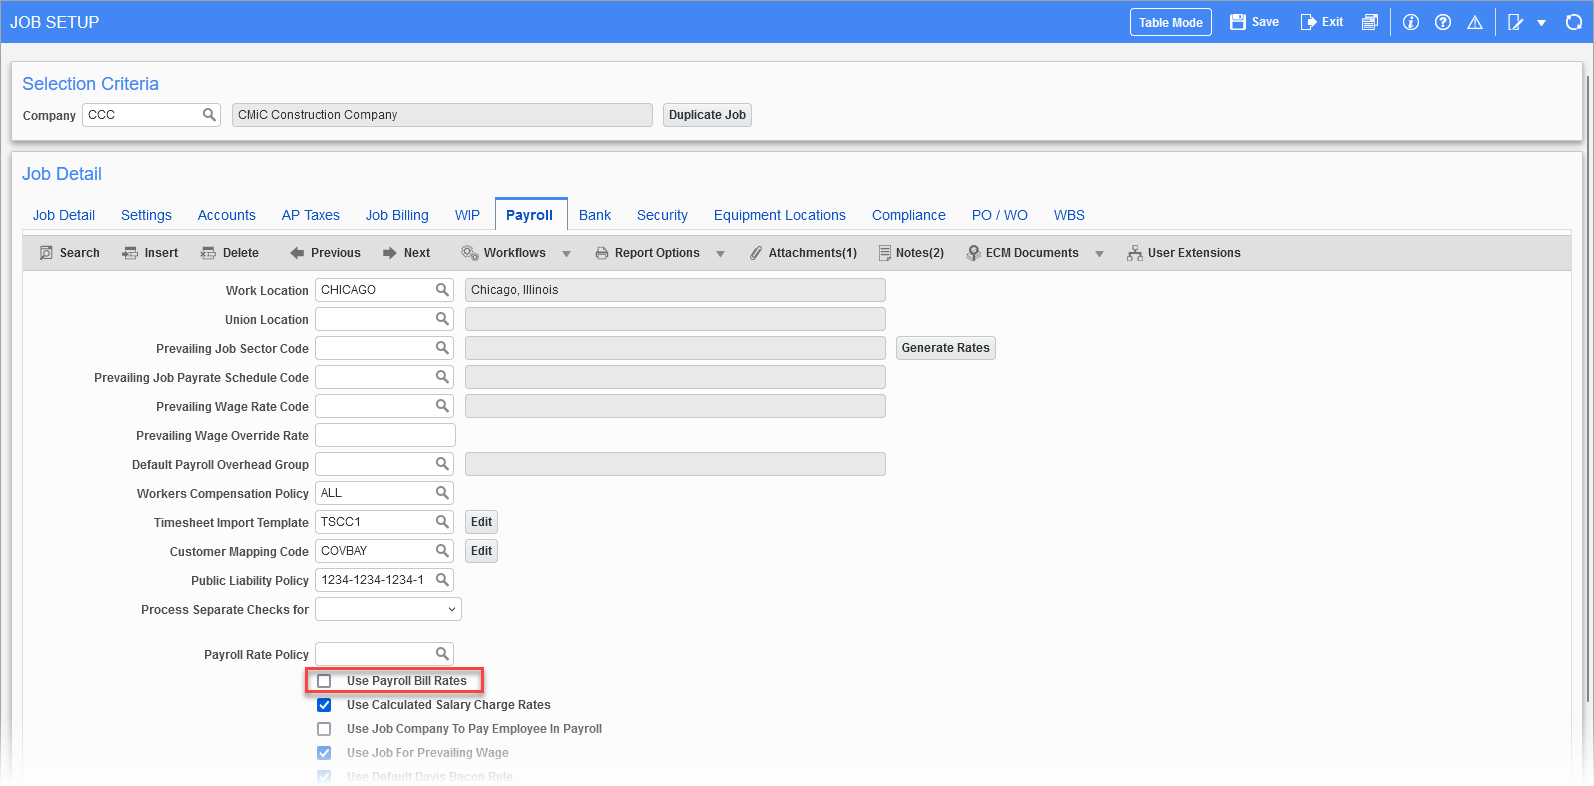Toggle Use Job For Prevailing Wage checkbox
The height and width of the screenshot is (786, 1594).
point(324,753)
